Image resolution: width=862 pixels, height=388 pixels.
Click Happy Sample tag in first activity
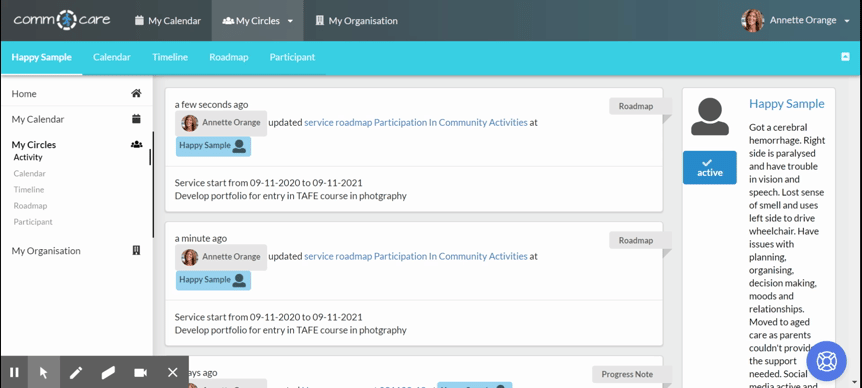[213, 146]
